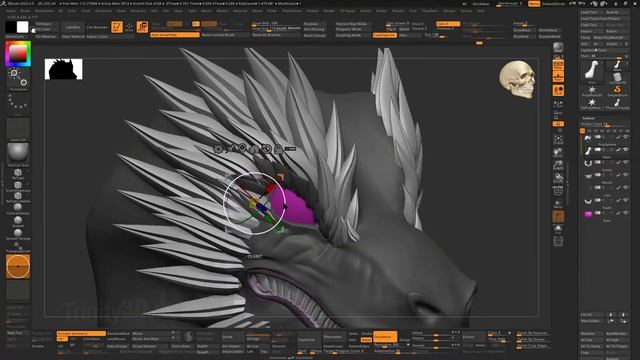Viewport: 640px width, 360px height.
Task: Open the color picker square
Action: click(18, 53)
